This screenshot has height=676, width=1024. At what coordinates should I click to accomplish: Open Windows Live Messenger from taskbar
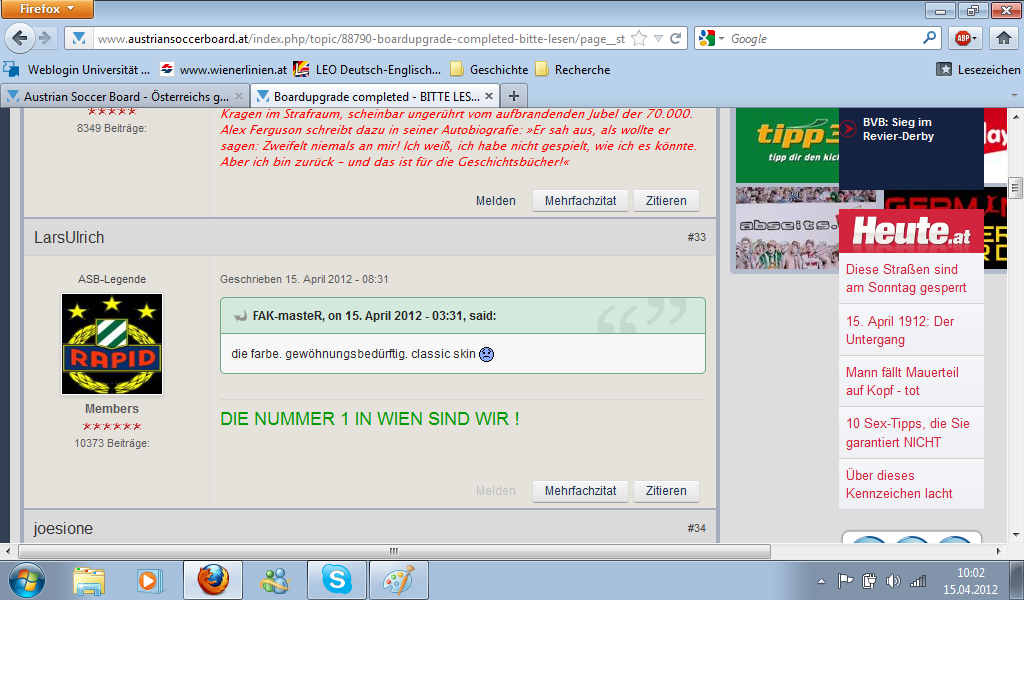click(275, 580)
